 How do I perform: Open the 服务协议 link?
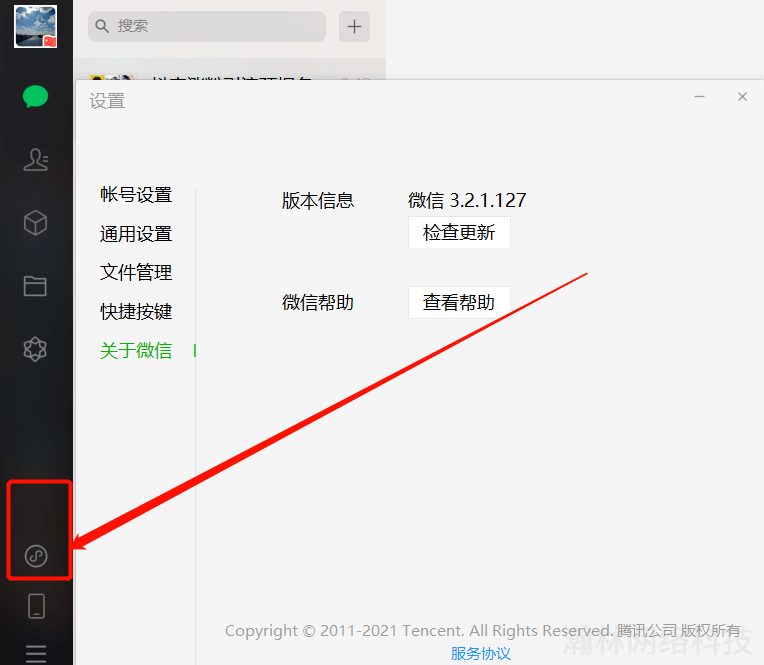click(481, 654)
